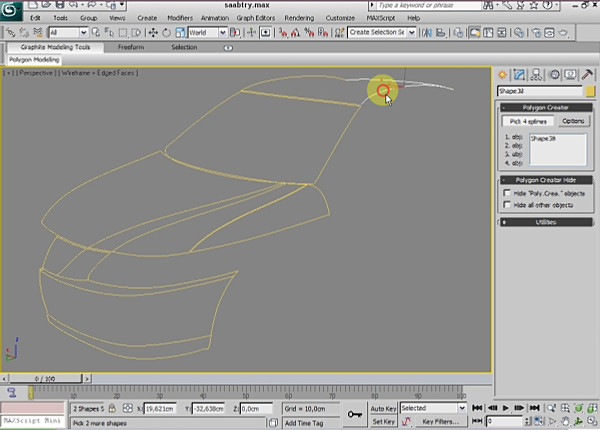Open the Manage Layers icon

pyautogui.click(x=458, y=33)
